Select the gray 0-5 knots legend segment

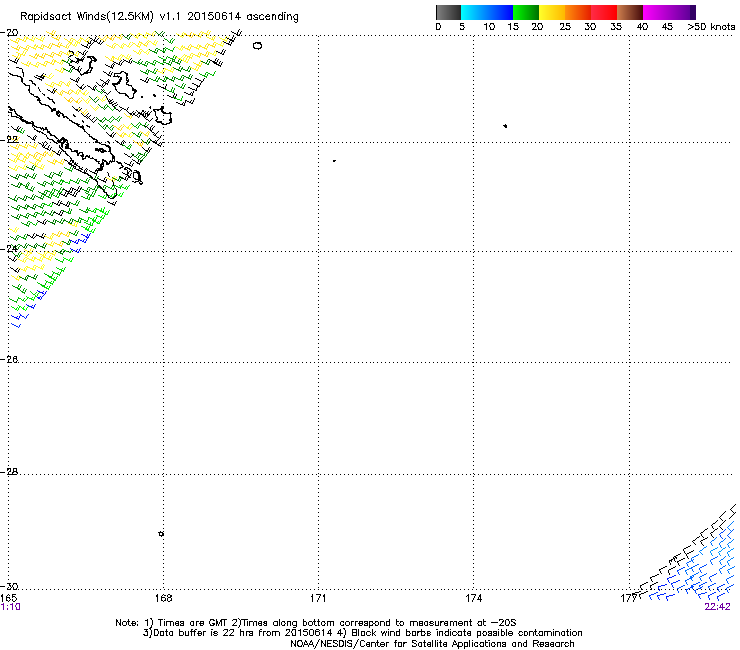(x=448, y=12)
